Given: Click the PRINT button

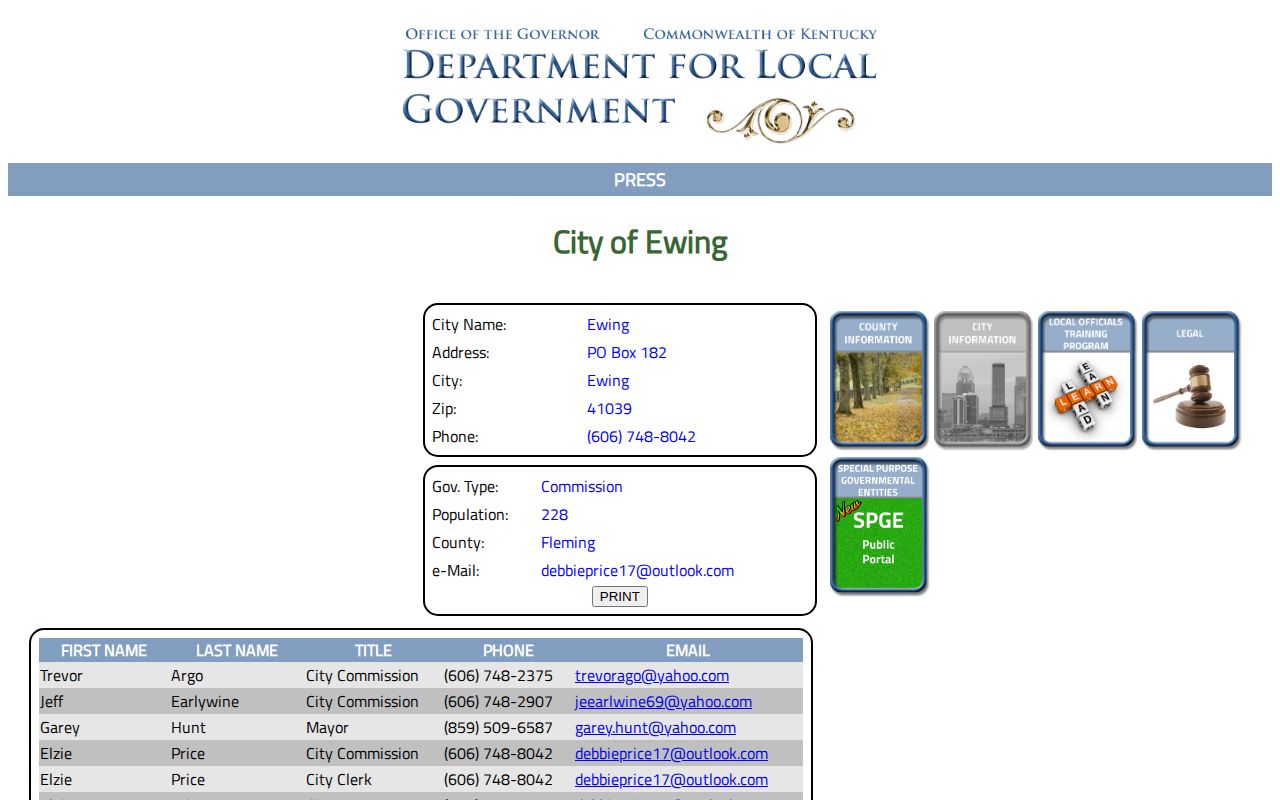Looking at the screenshot, I should click(620, 596).
